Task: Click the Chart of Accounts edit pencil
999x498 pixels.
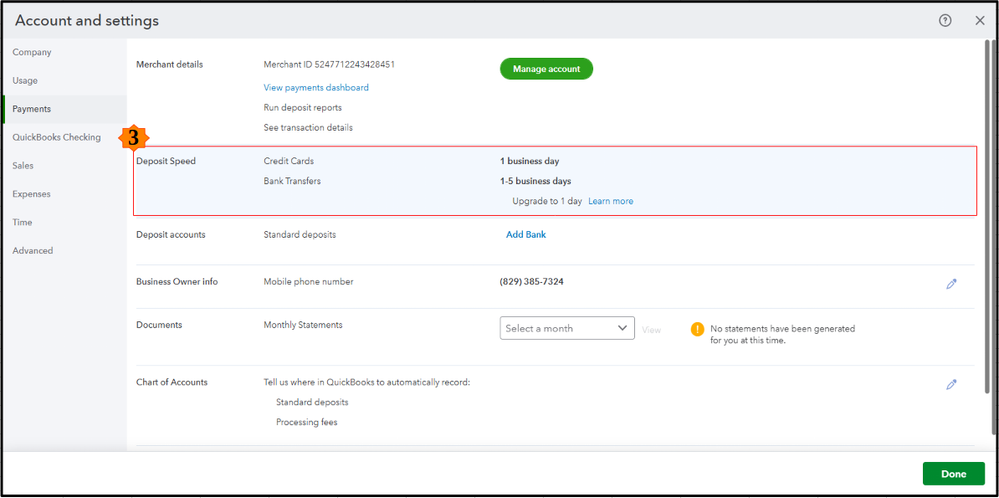Action: tap(951, 384)
